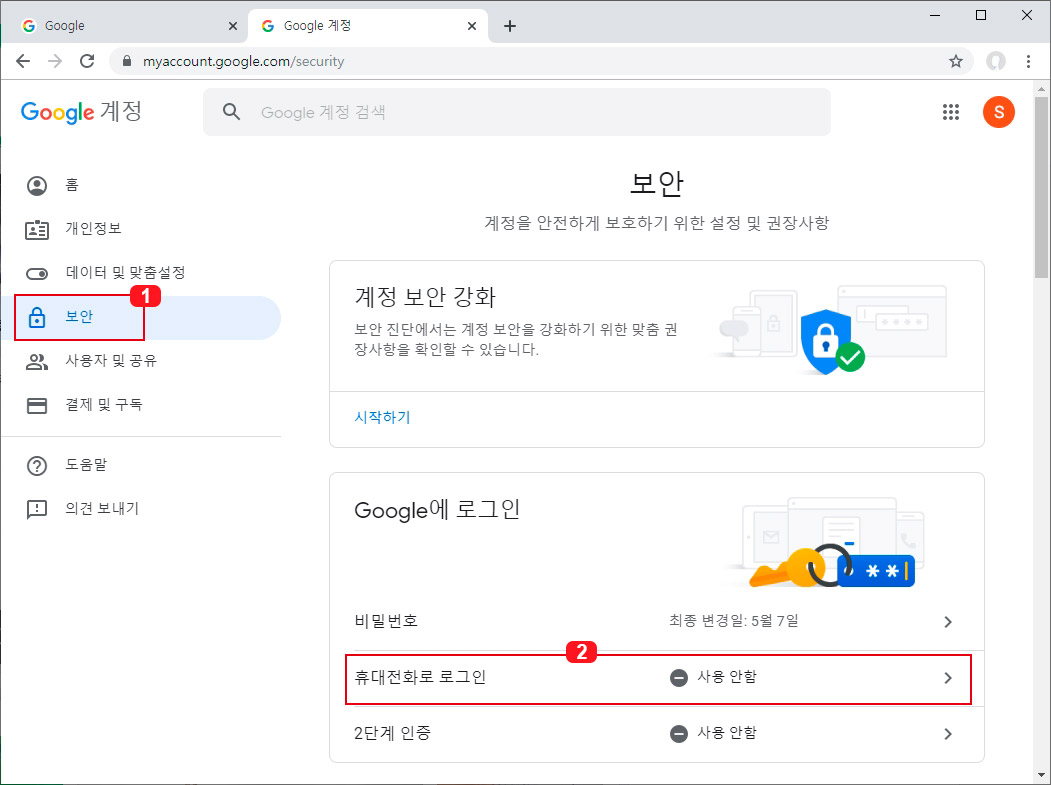
Task: Open 2단계 인증 setting
Action: [657, 734]
